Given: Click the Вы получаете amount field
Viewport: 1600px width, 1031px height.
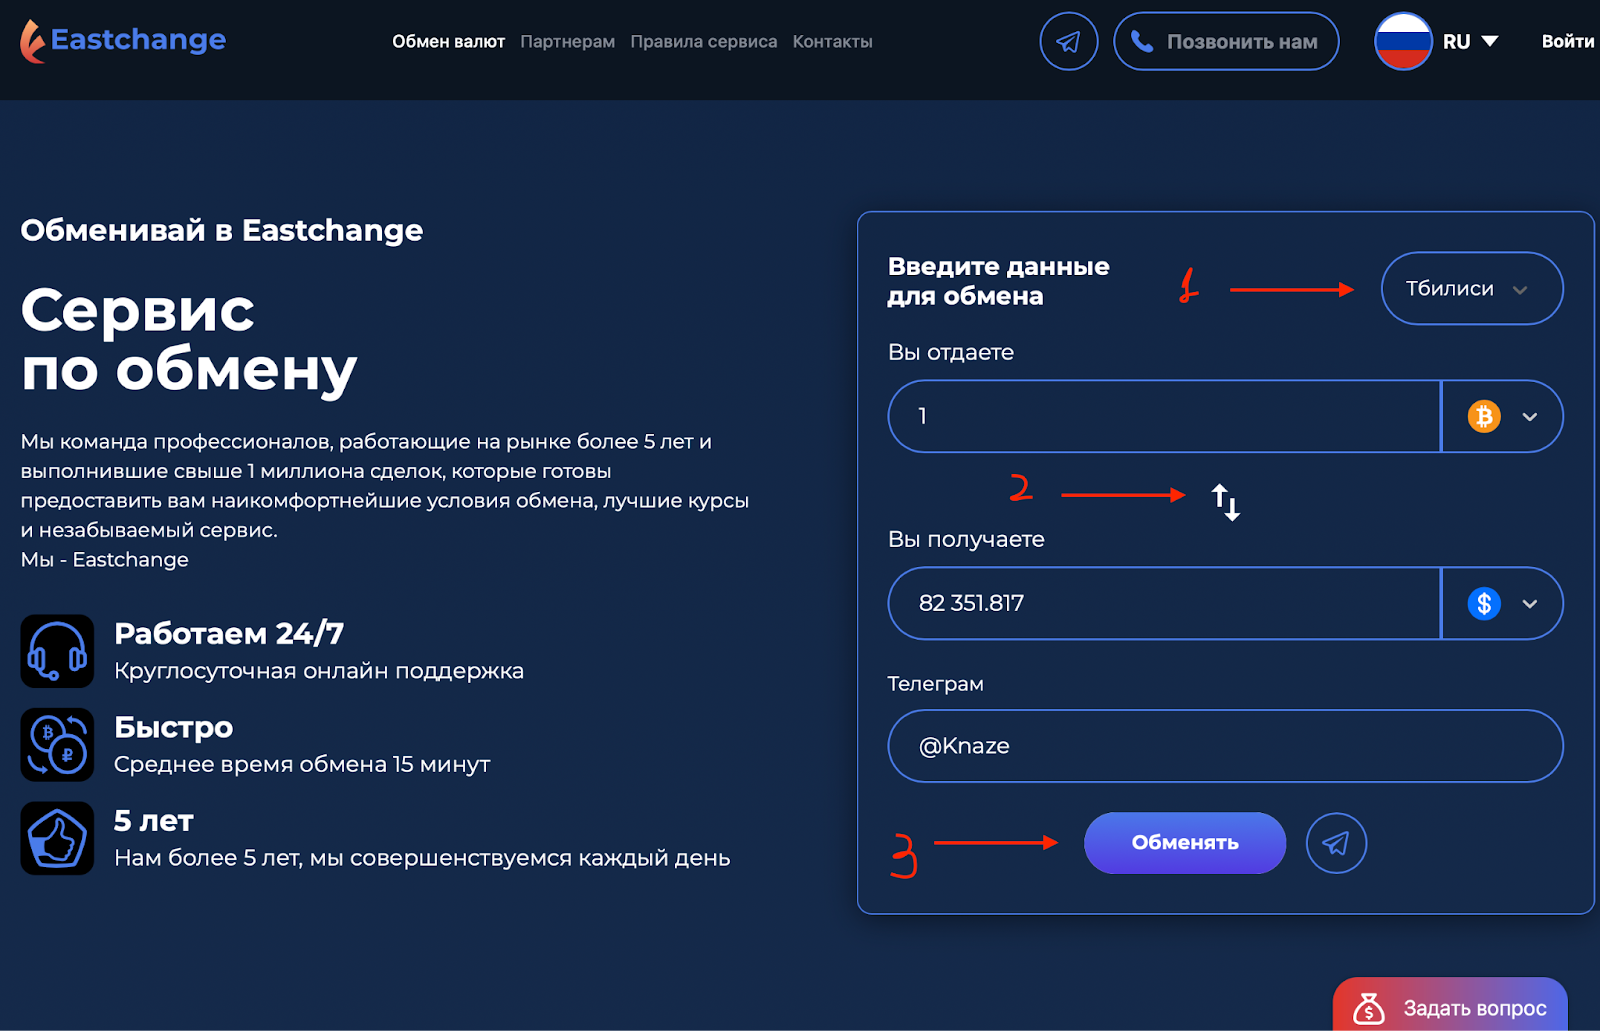Looking at the screenshot, I should tap(1164, 603).
